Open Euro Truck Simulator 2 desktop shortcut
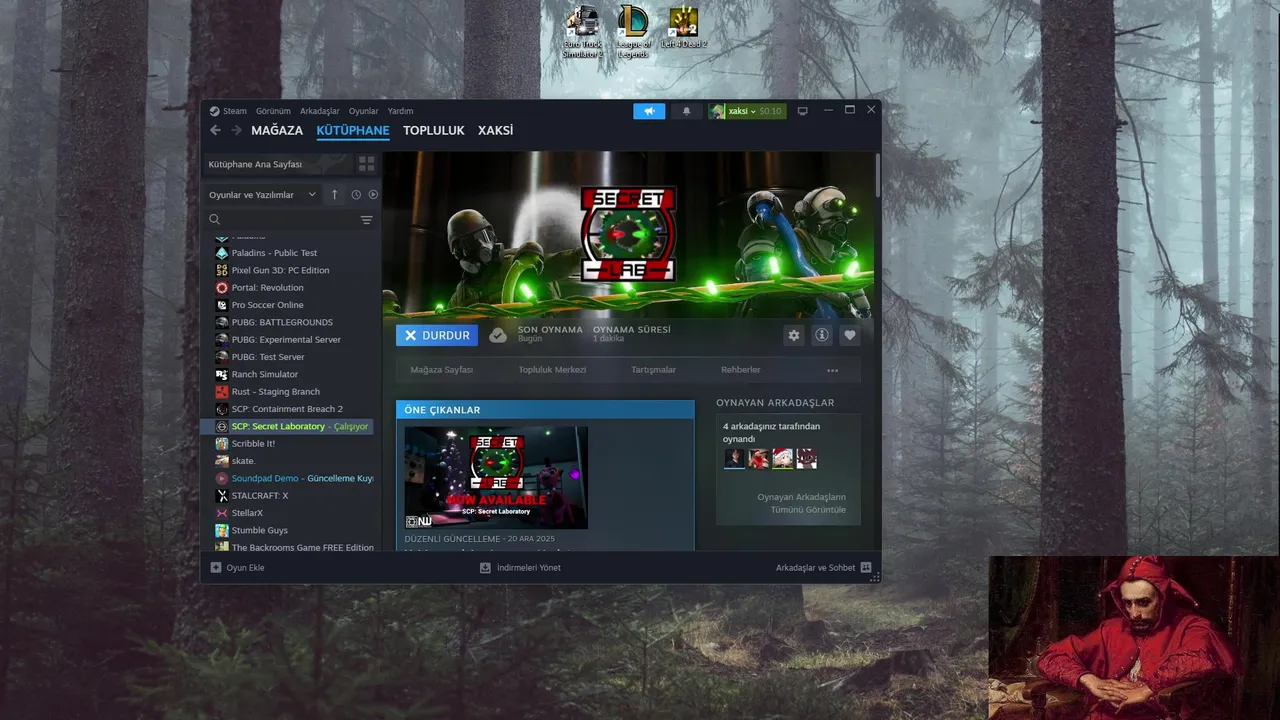This screenshot has width=1280, height=720. (x=582, y=32)
